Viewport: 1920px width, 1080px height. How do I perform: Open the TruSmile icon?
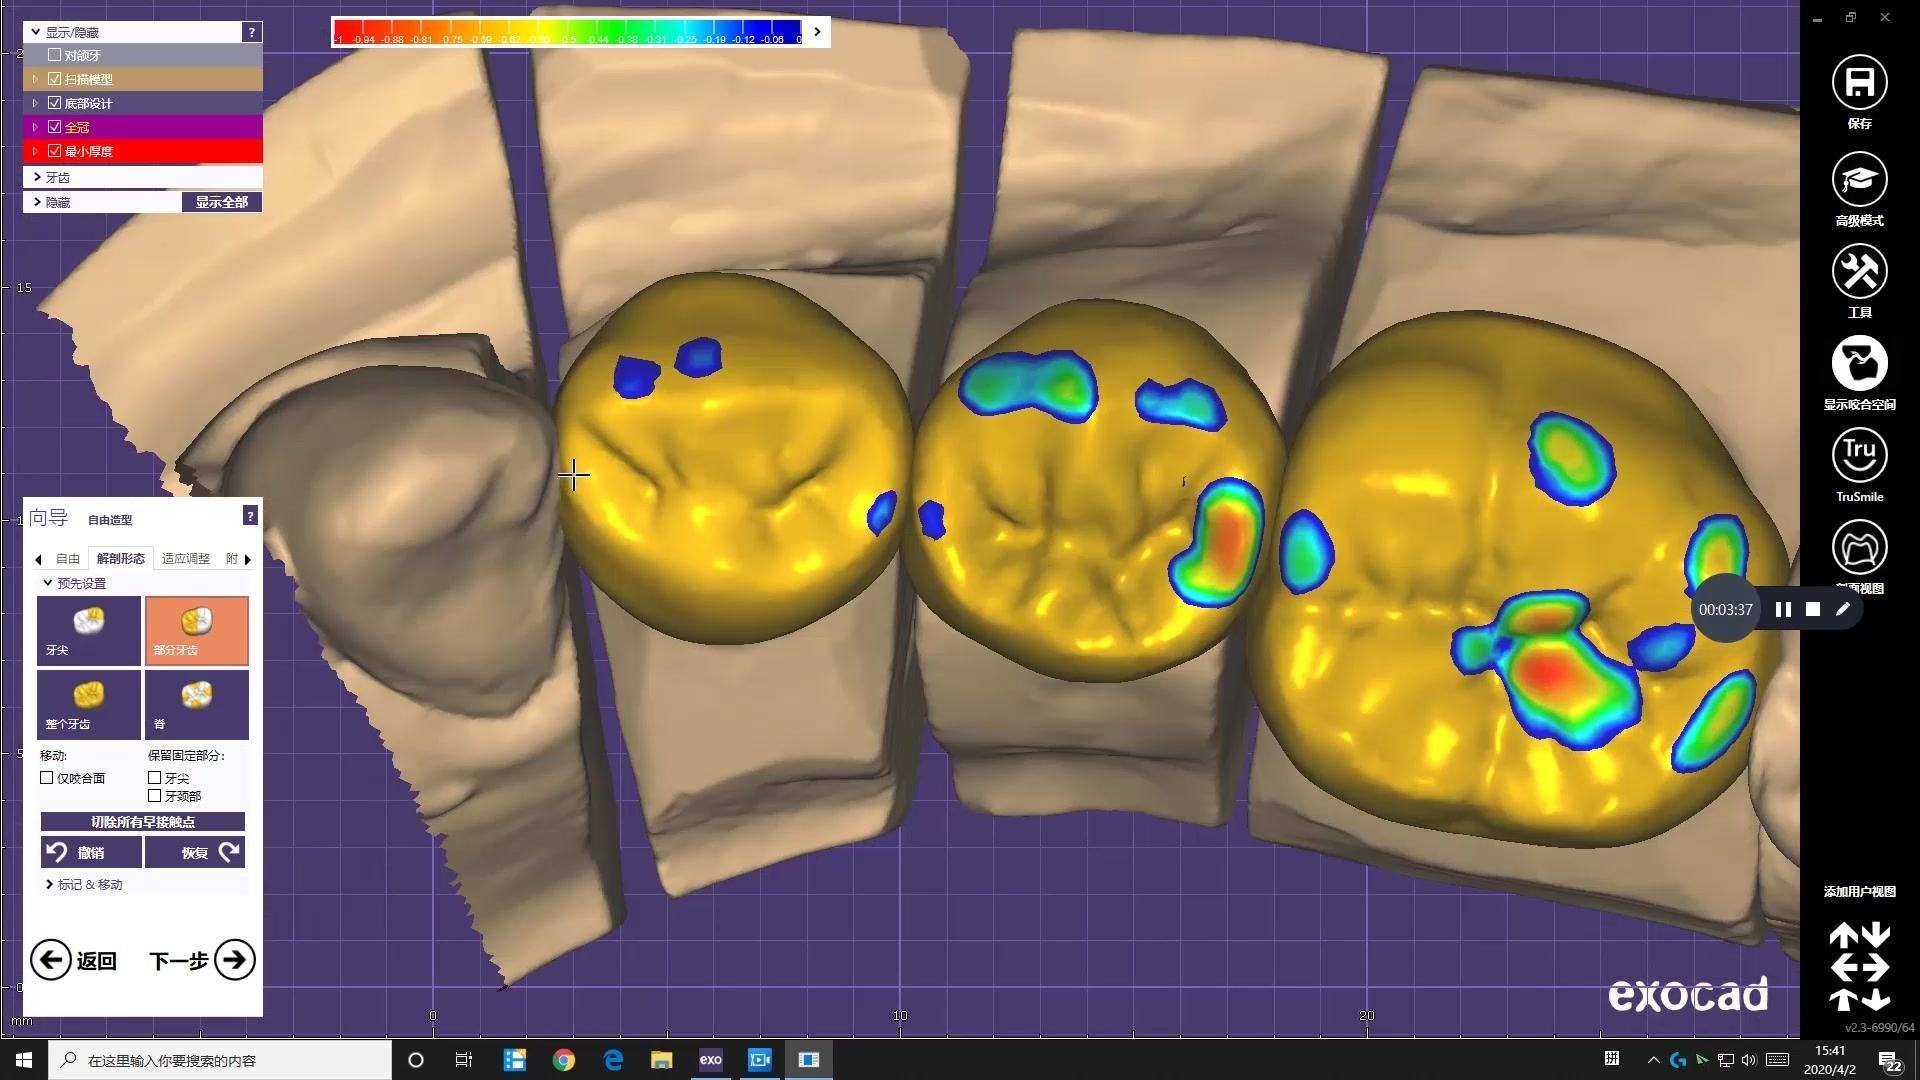1859,456
